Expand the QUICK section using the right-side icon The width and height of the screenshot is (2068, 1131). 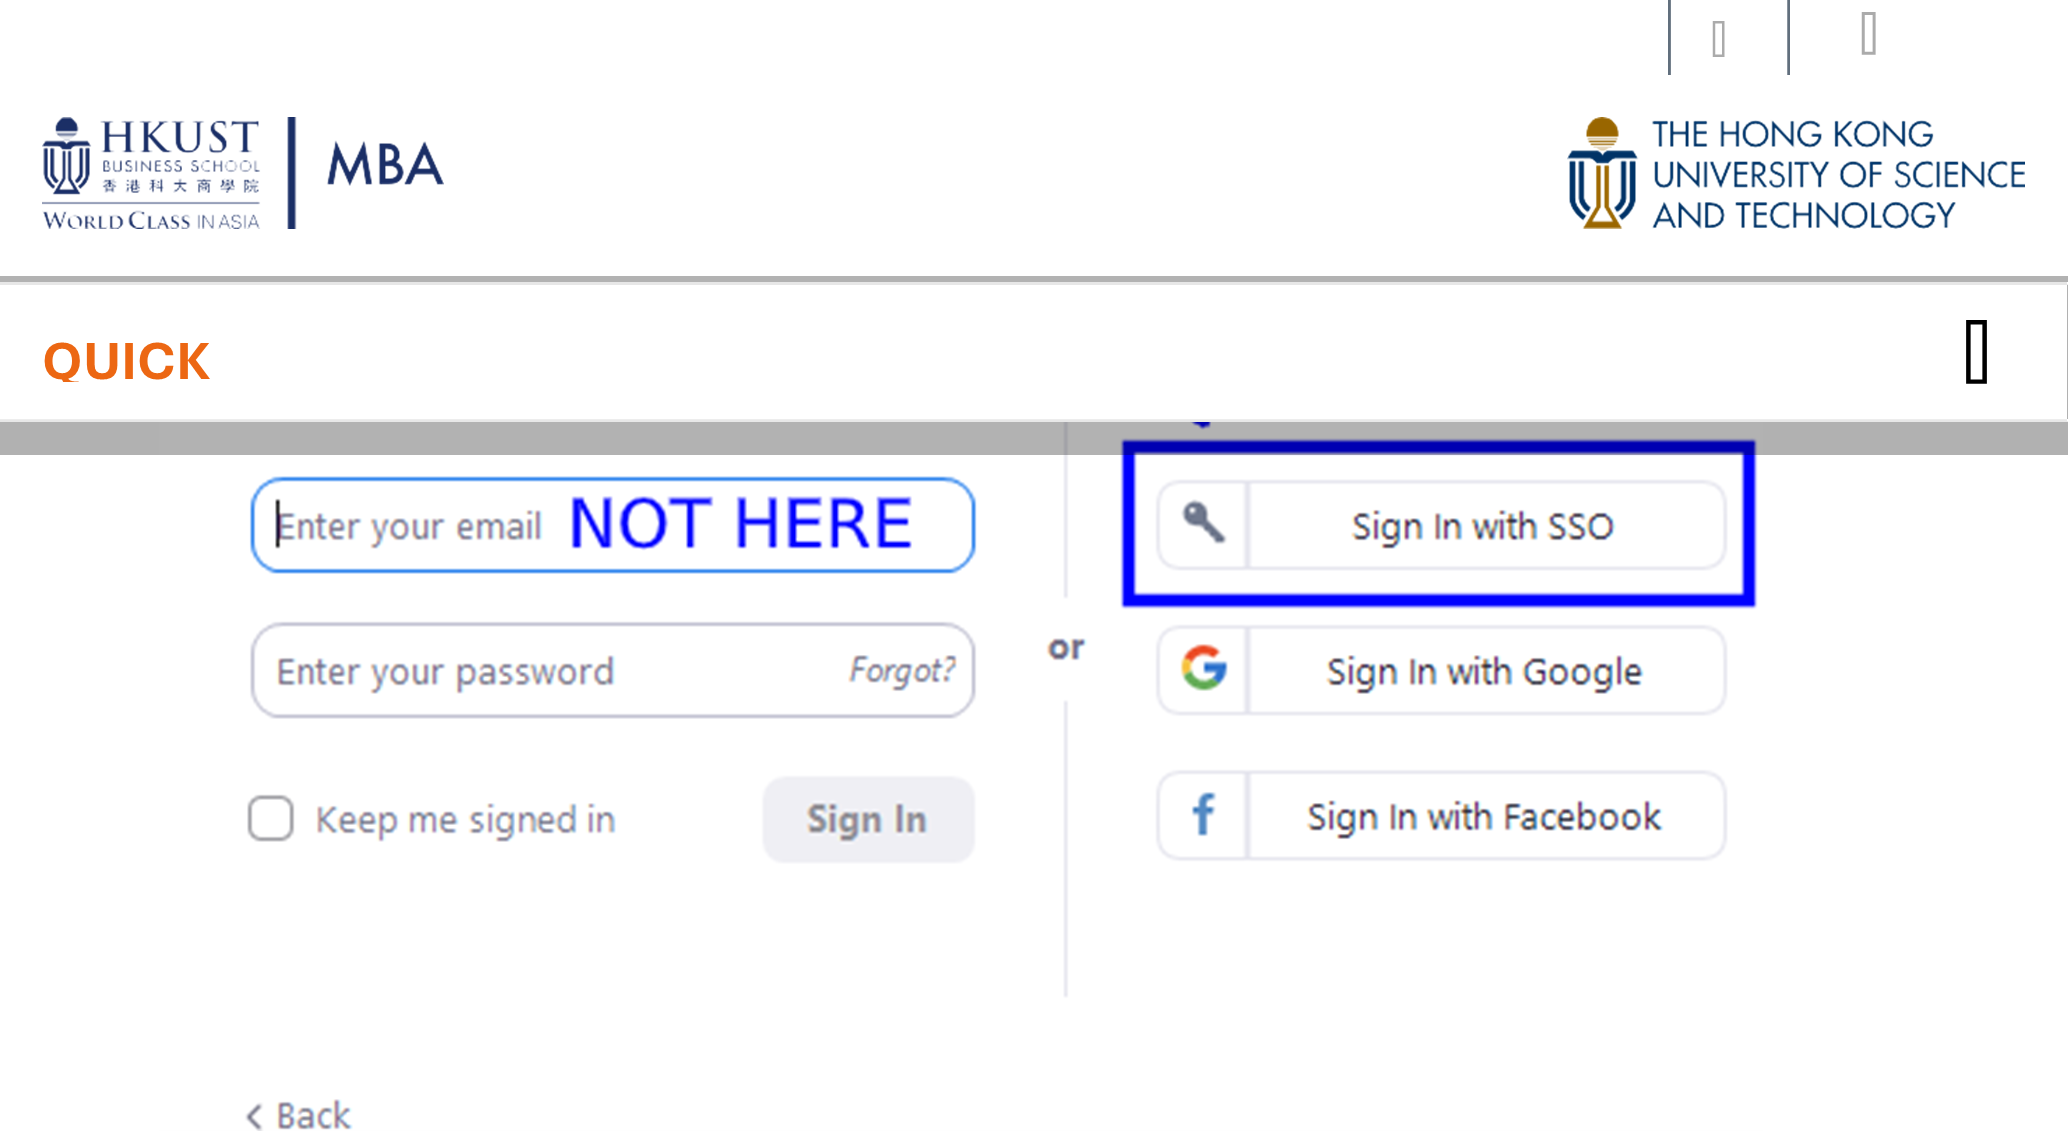pos(1976,352)
